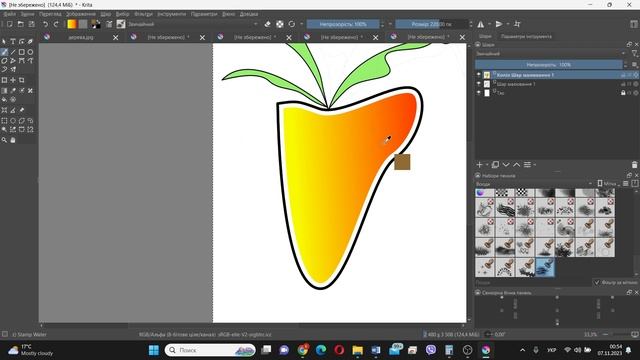Move the layer down

tap(506, 164)
